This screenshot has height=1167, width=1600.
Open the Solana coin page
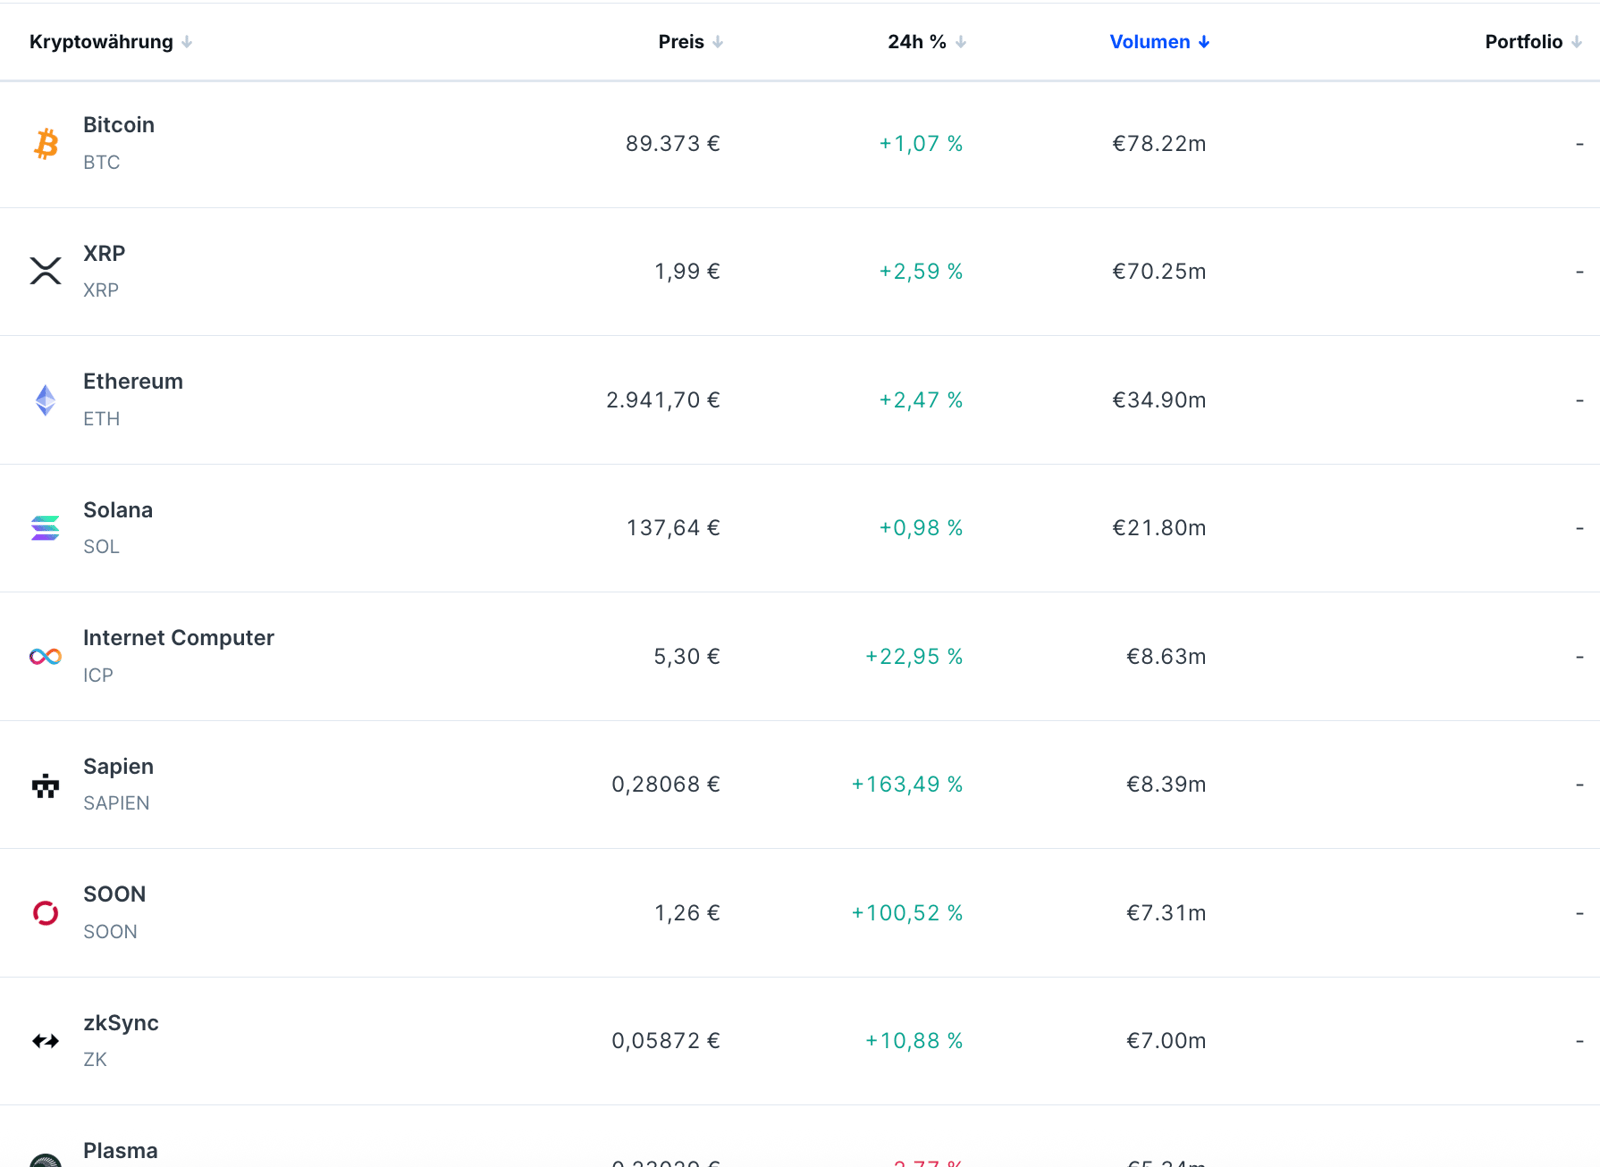pyautogui.click(x=118, y=510)
